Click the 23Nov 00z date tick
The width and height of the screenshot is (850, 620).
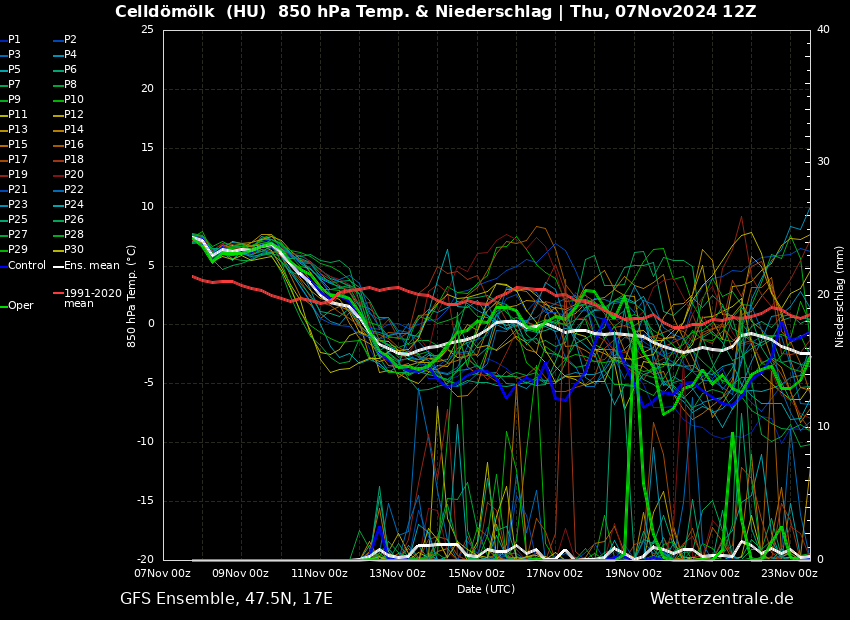[x=789, y=574]
